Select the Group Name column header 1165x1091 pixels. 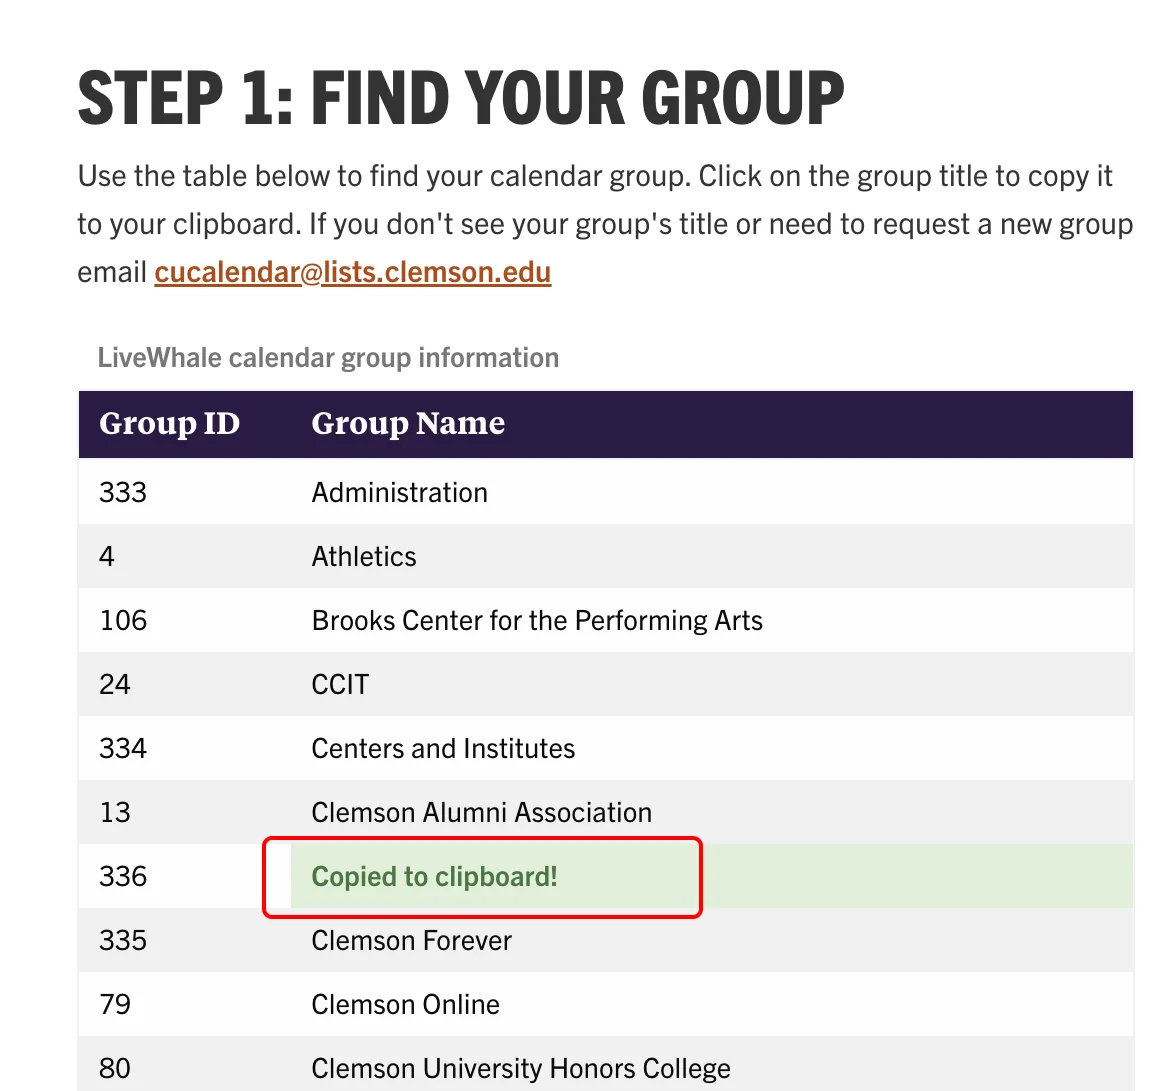click(408, 424)
